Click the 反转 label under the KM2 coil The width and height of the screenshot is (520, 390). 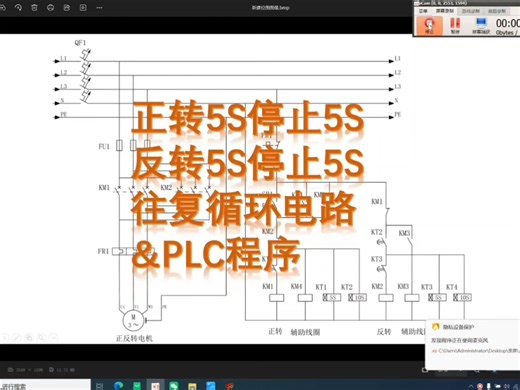tap(384, 332)
